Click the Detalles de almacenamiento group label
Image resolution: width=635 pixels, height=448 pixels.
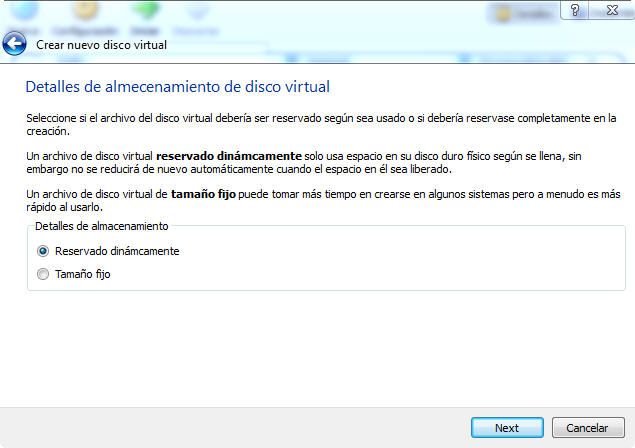pos(101,226)
